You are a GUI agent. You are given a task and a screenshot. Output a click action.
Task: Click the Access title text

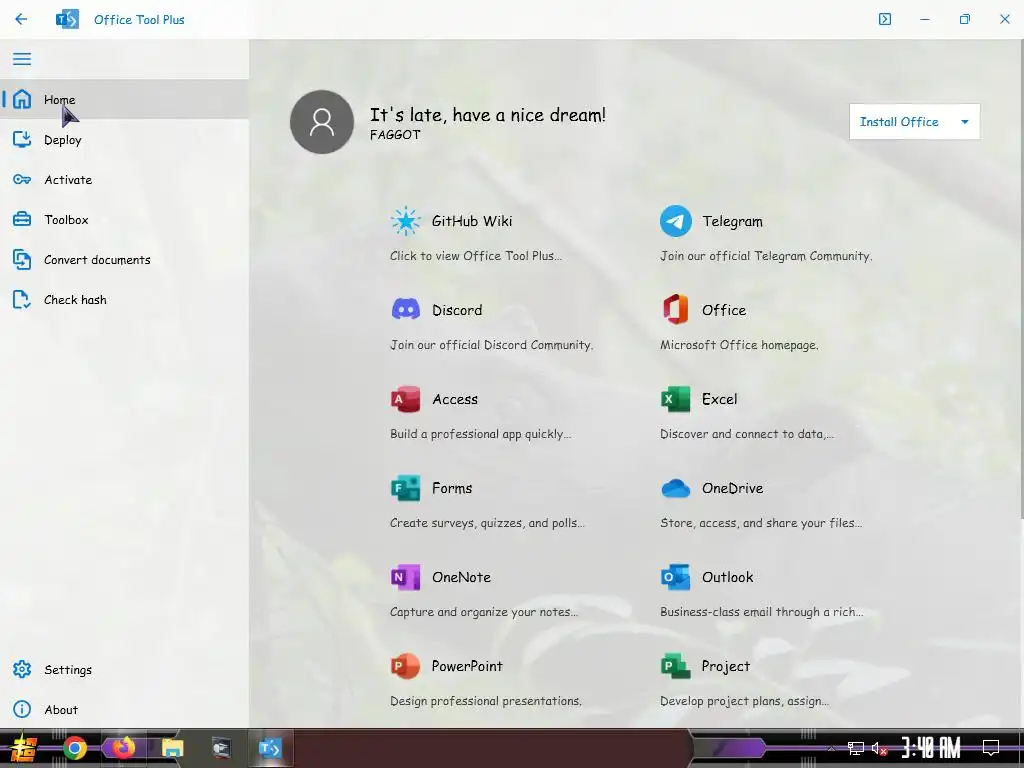point(455,399)
